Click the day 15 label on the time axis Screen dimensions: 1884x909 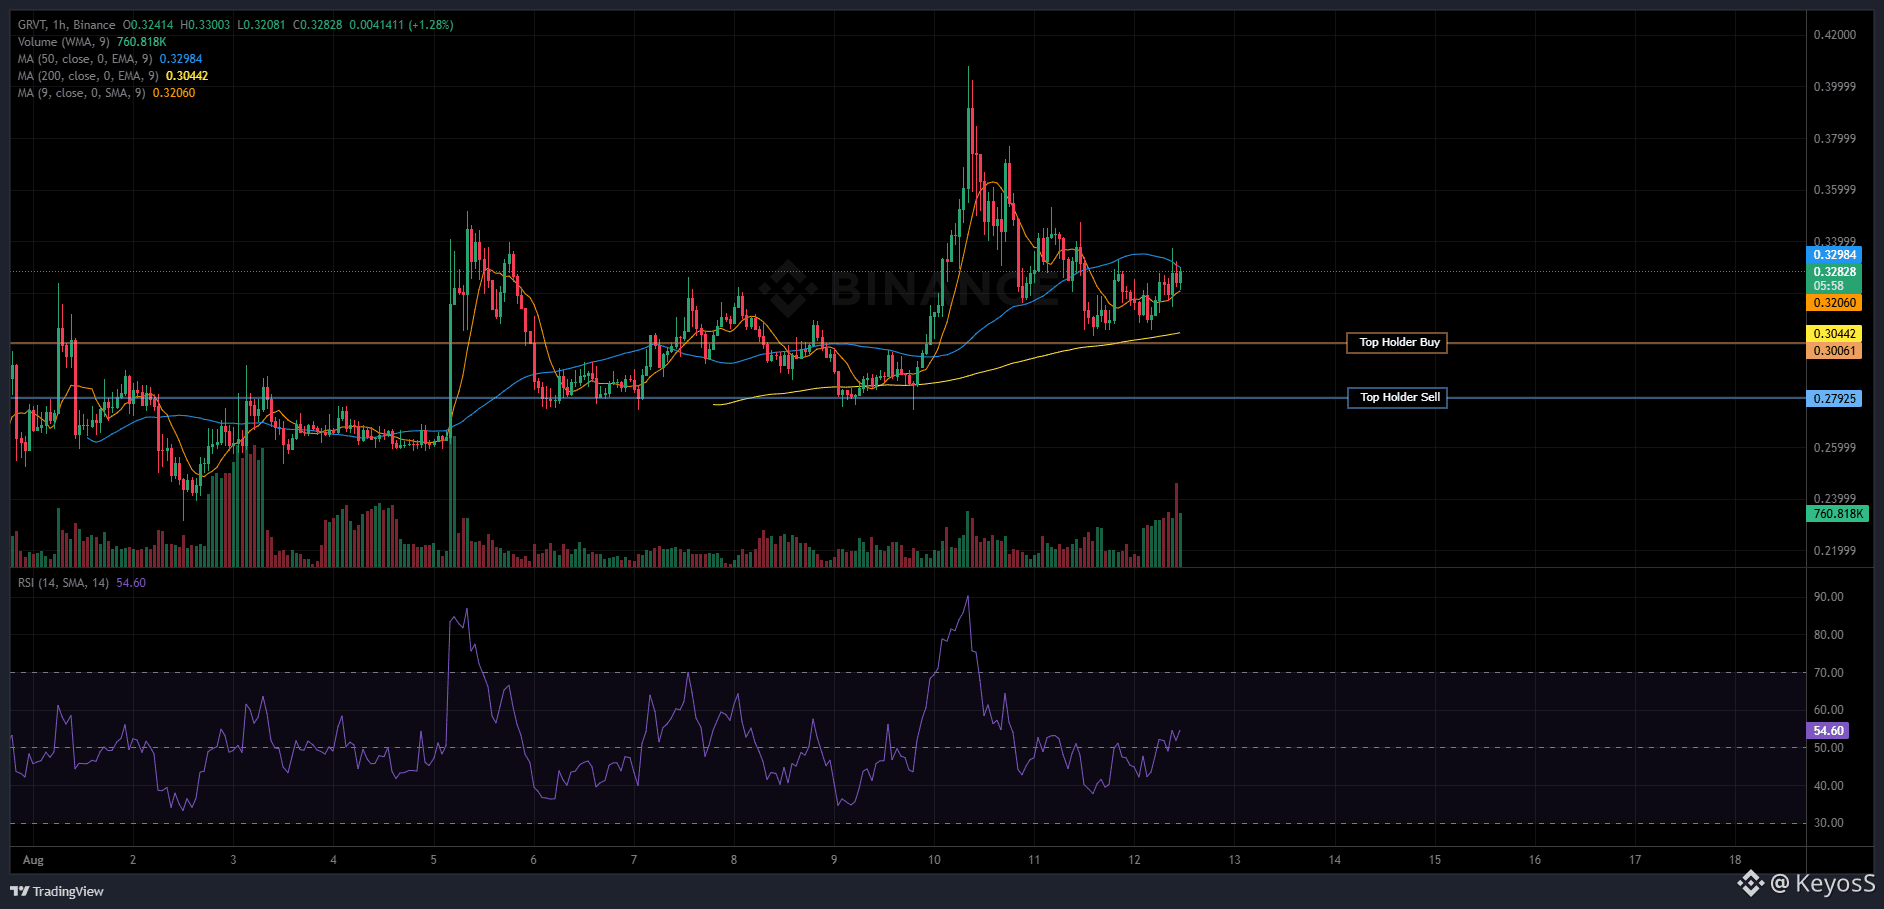[1435, 860]
